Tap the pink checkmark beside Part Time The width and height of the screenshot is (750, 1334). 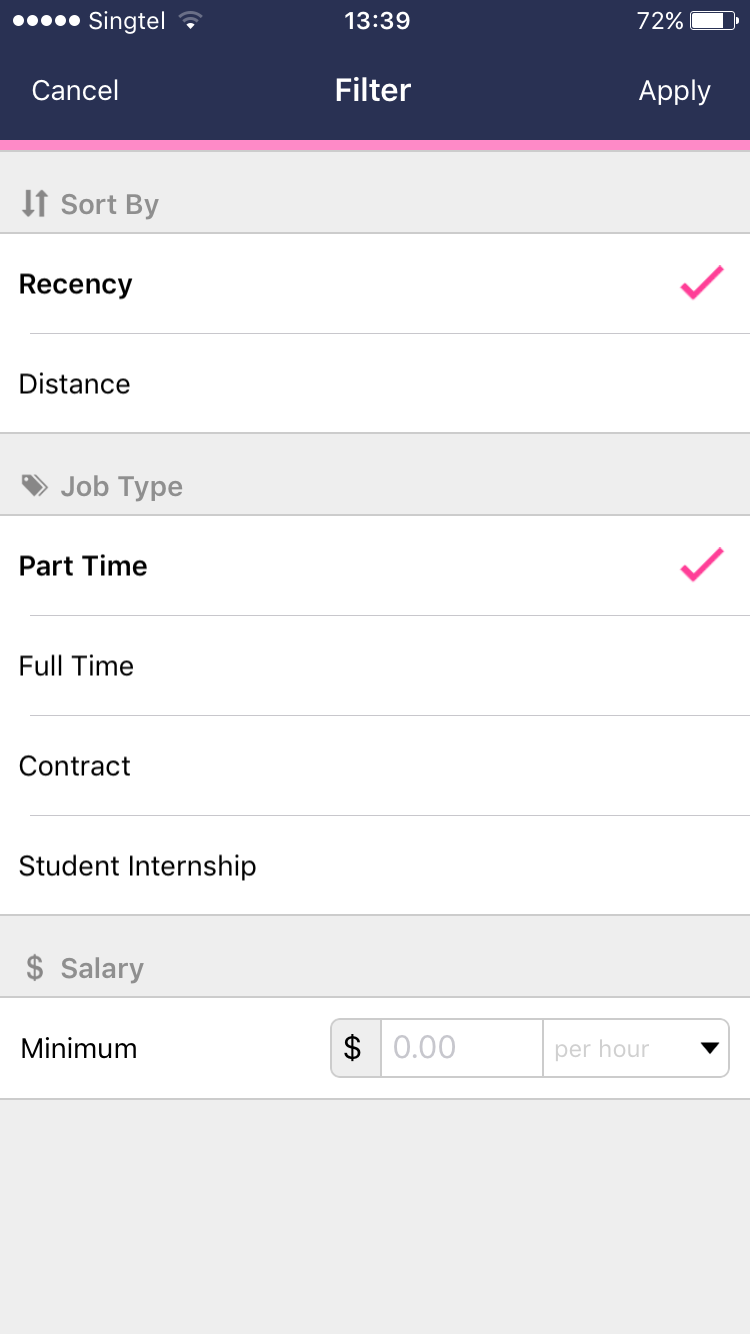pyautogui.click(x=701, y=565)
